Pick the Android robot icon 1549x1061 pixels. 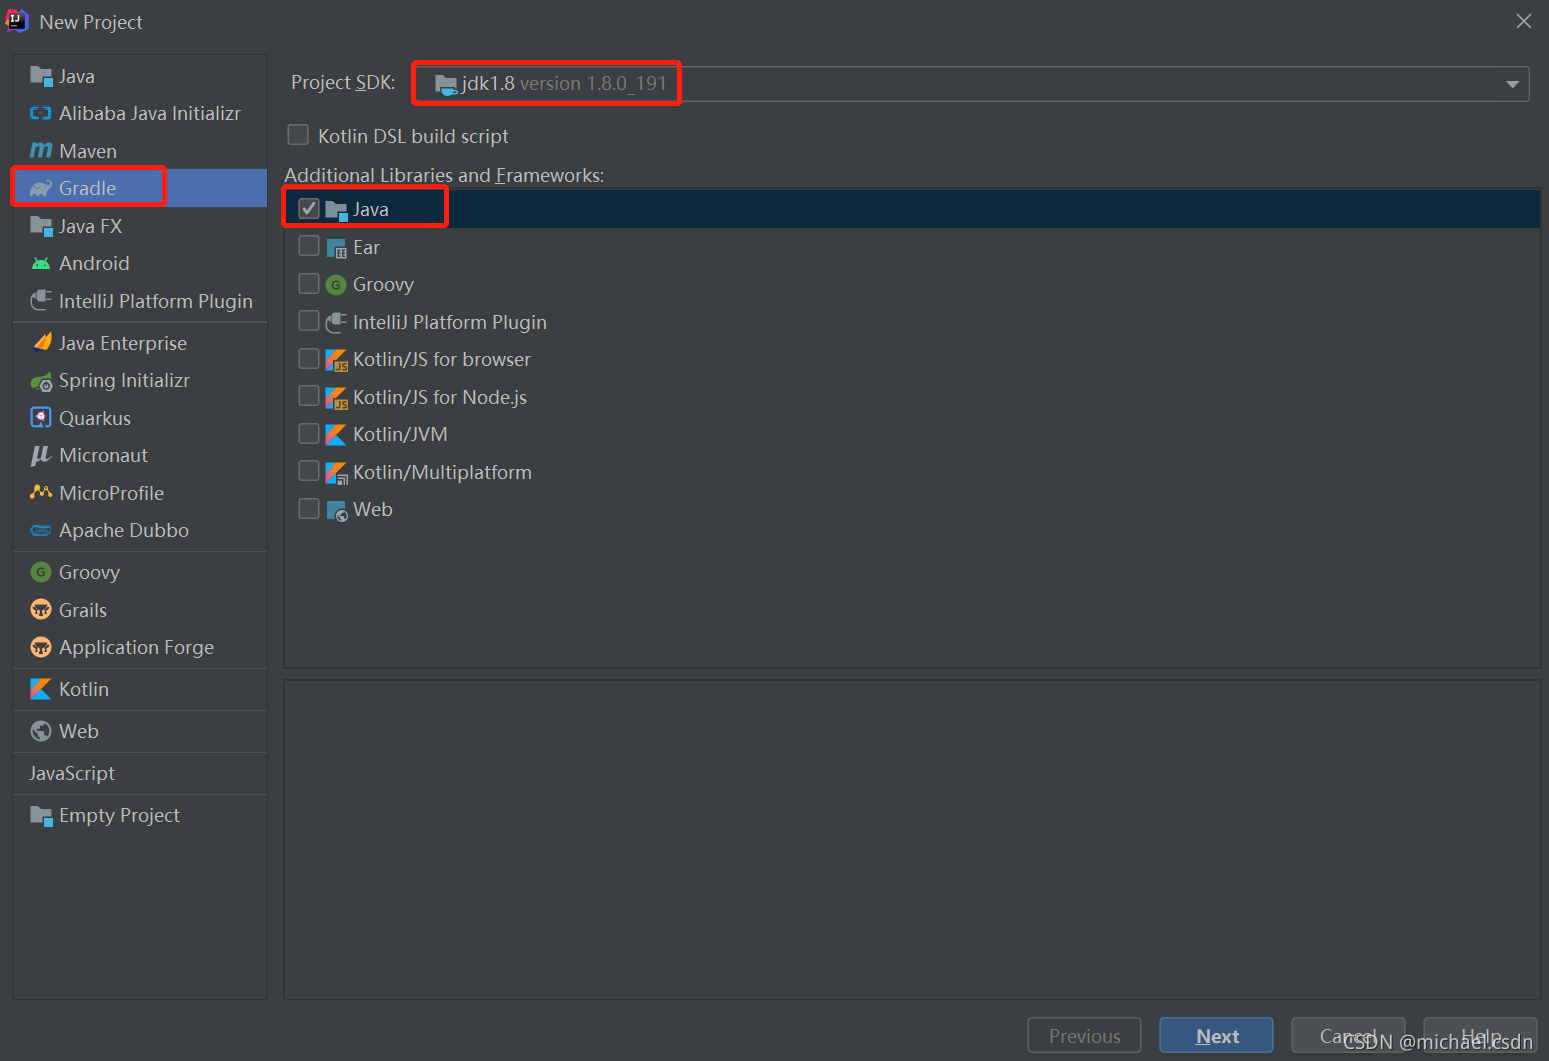(x=41, y=263)
